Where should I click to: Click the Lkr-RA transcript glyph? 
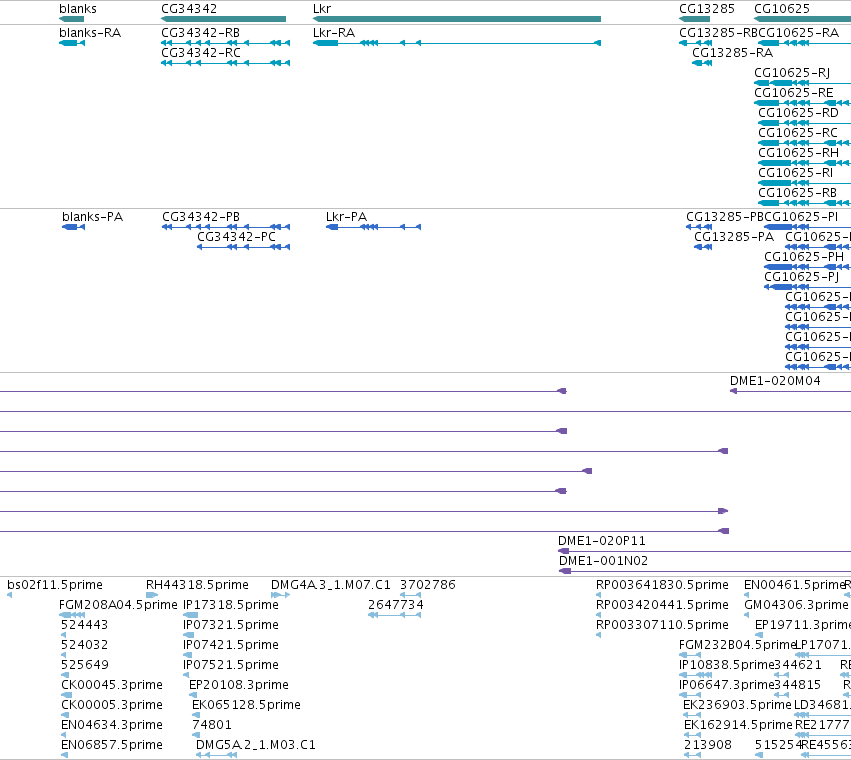(x=457, y=43)
